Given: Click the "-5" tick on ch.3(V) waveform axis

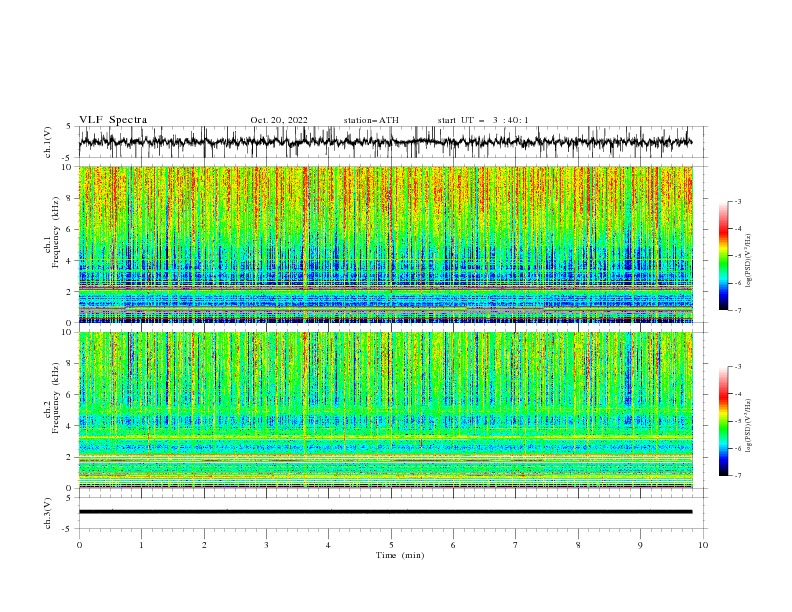Looking at the screenshot, I should [x=68, y=529].
